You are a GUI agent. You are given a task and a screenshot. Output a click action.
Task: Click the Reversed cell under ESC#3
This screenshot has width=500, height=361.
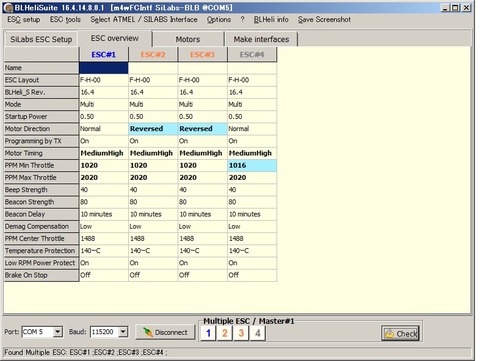202,129
